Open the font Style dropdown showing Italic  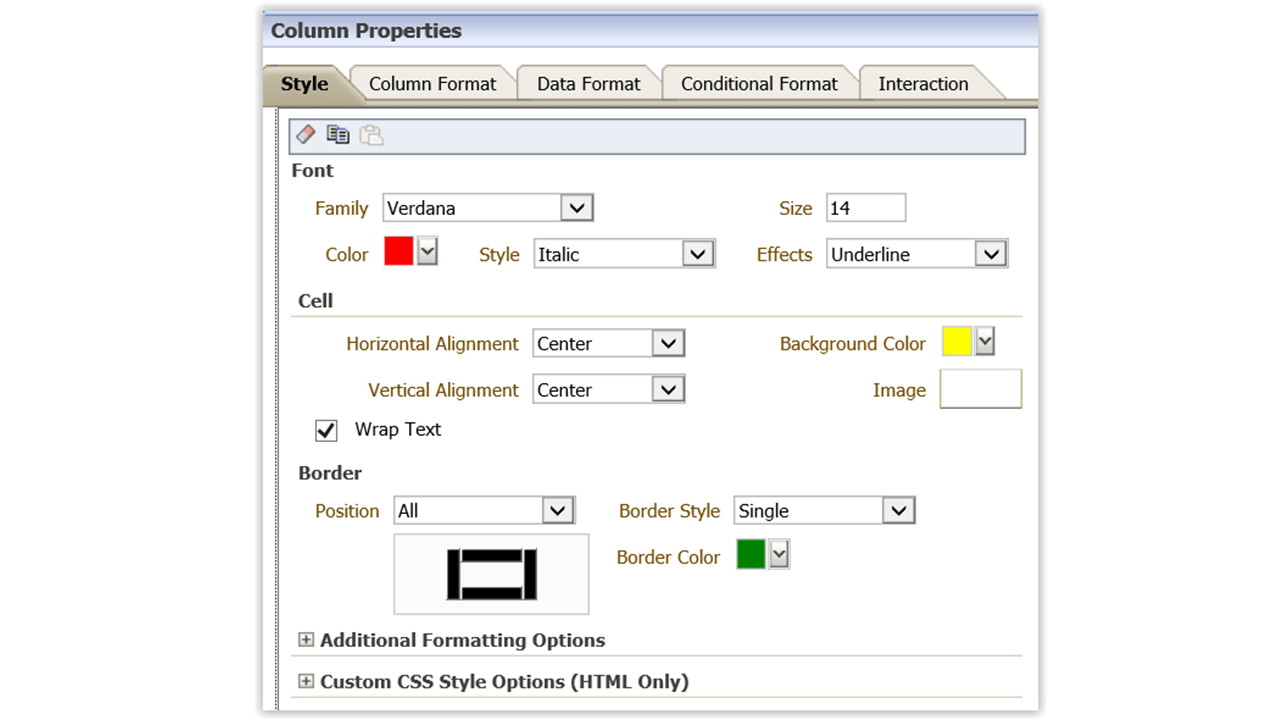(x=624, y=254)
